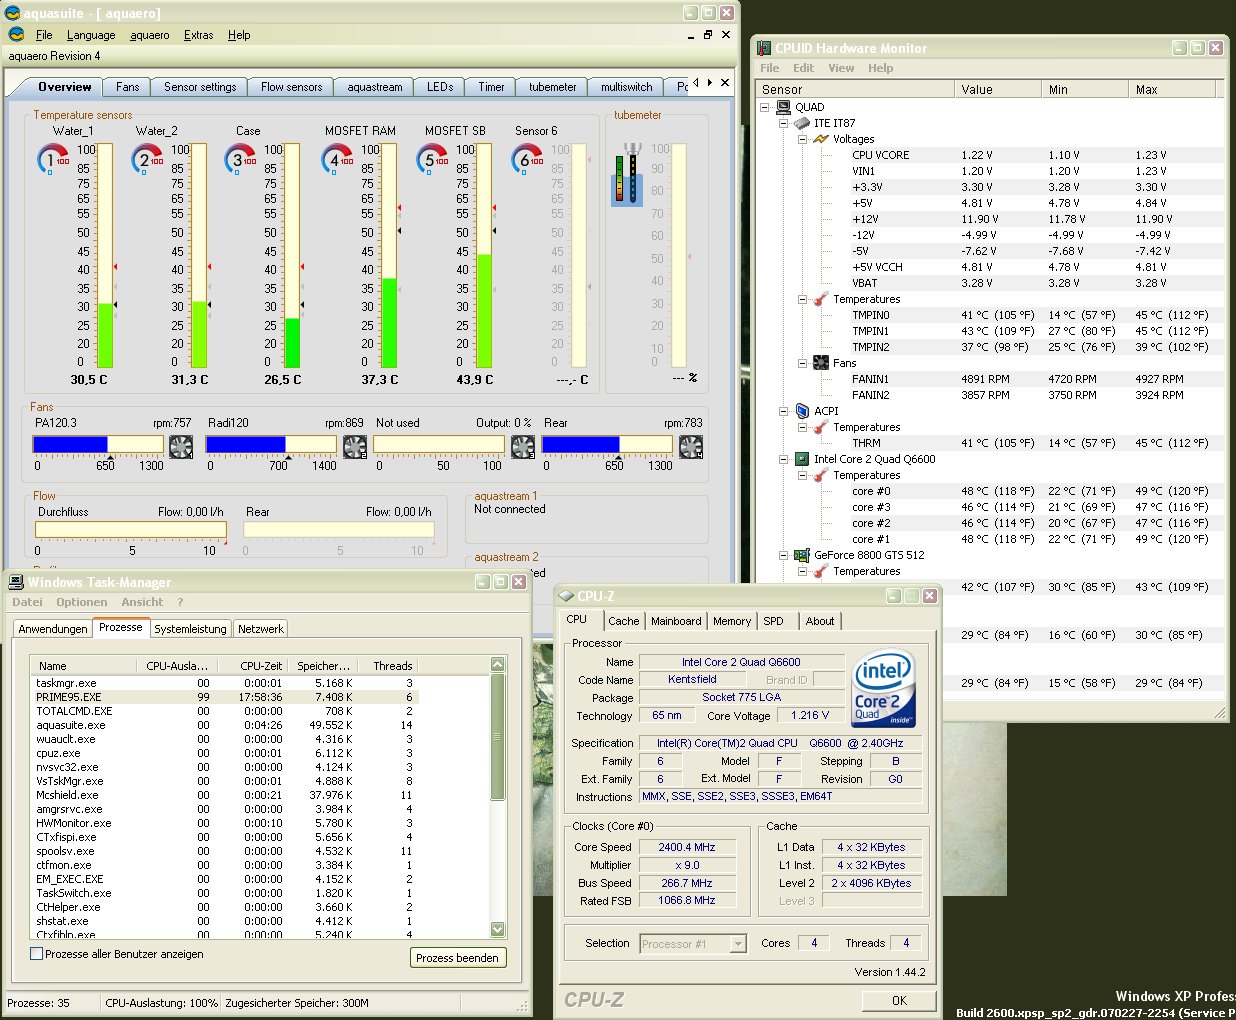Viewport: 1236px width, 1020px height.
Task: Click the MOSFET SB gauge icon numbered 5
Action: [432, 159]
